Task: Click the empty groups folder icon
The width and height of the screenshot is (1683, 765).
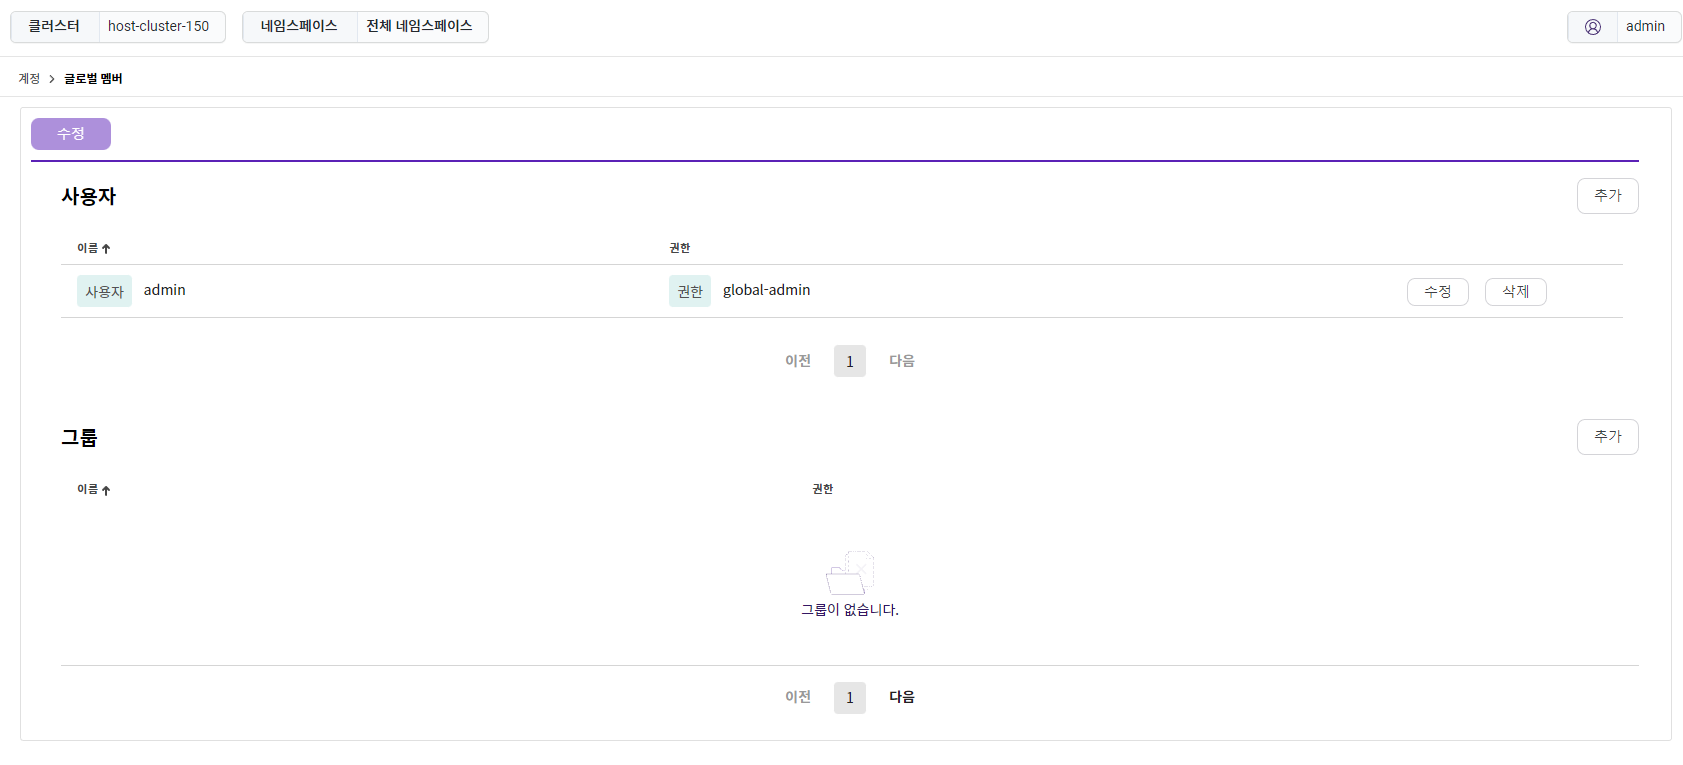Action: click(x=850, y=573)
